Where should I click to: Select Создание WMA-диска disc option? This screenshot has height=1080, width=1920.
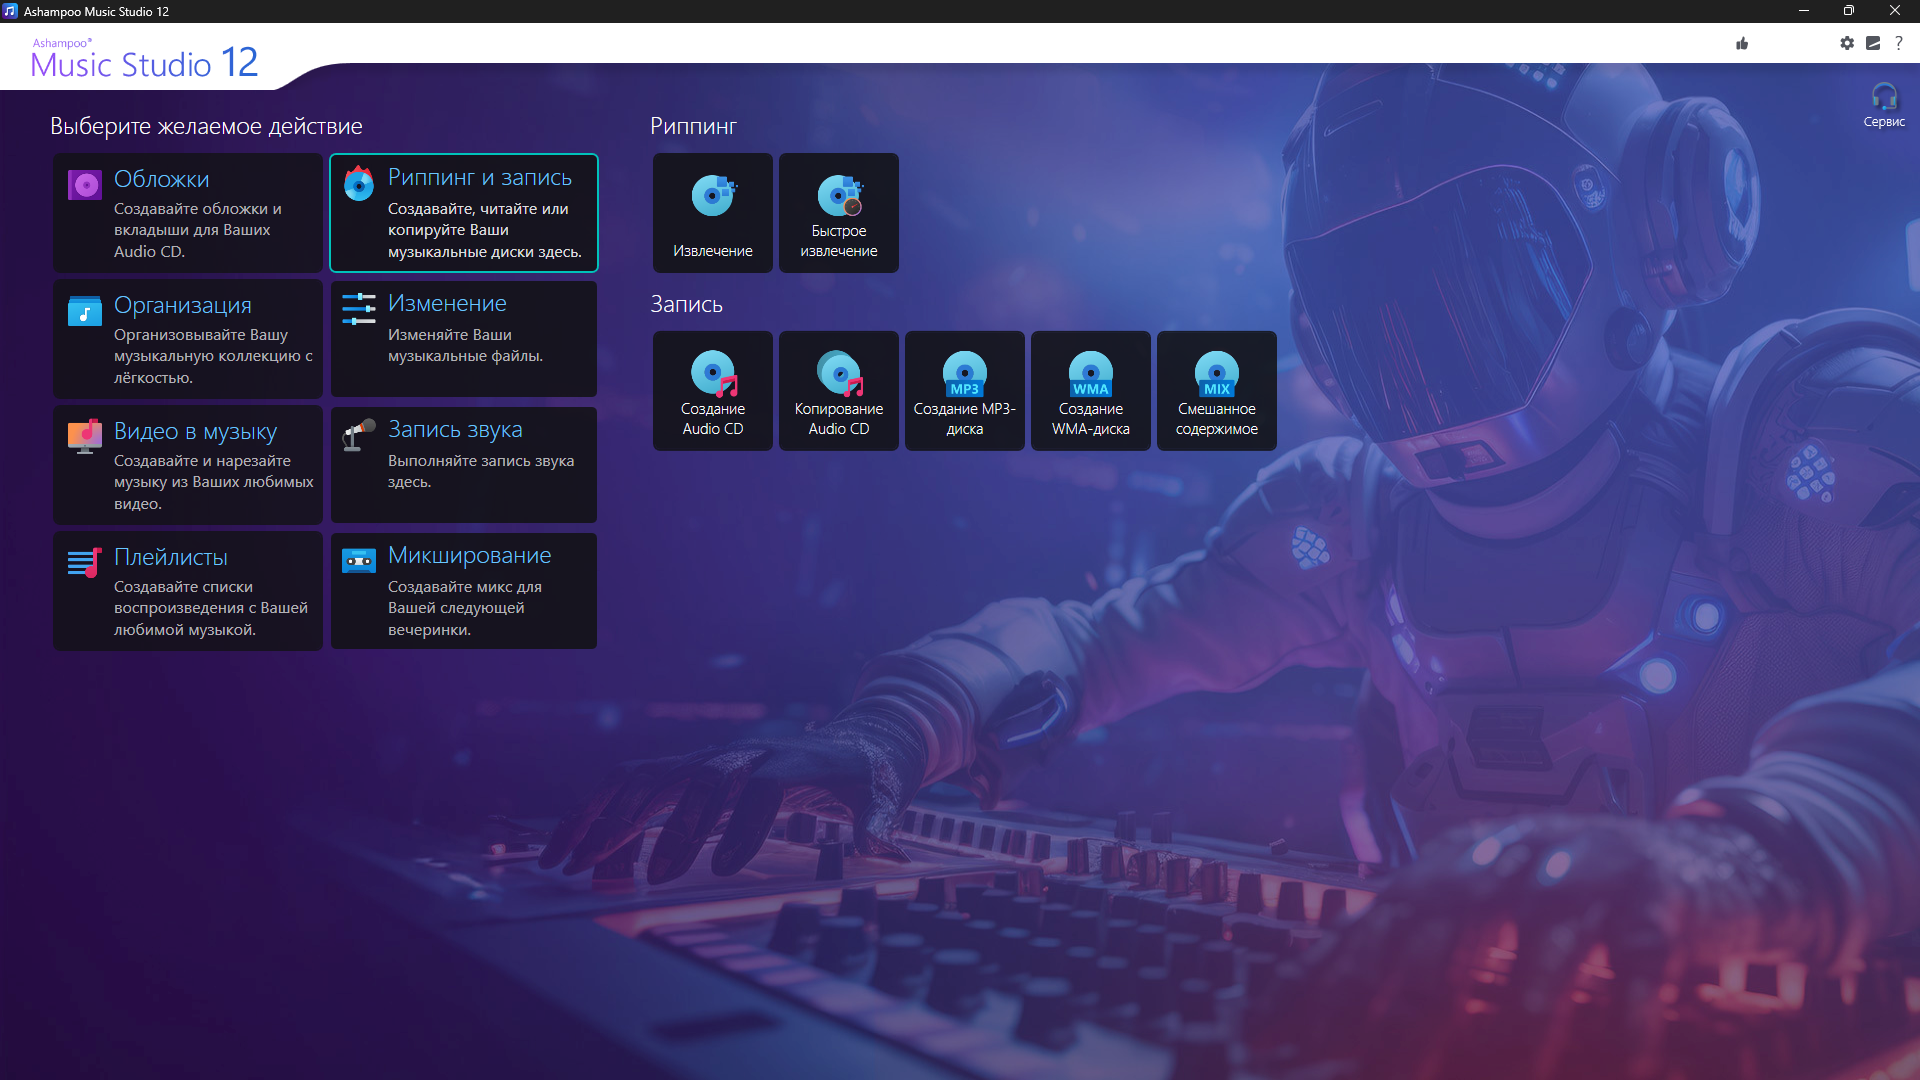pyautogui.click(x=1090, y=391)
